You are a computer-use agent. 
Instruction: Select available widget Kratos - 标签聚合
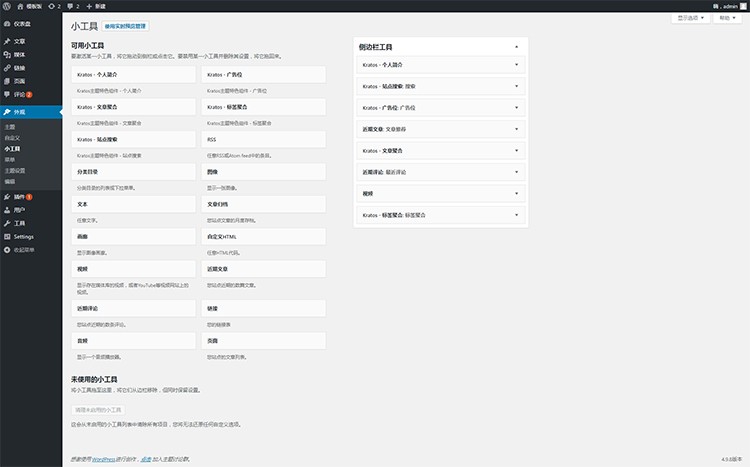(264, 107)
